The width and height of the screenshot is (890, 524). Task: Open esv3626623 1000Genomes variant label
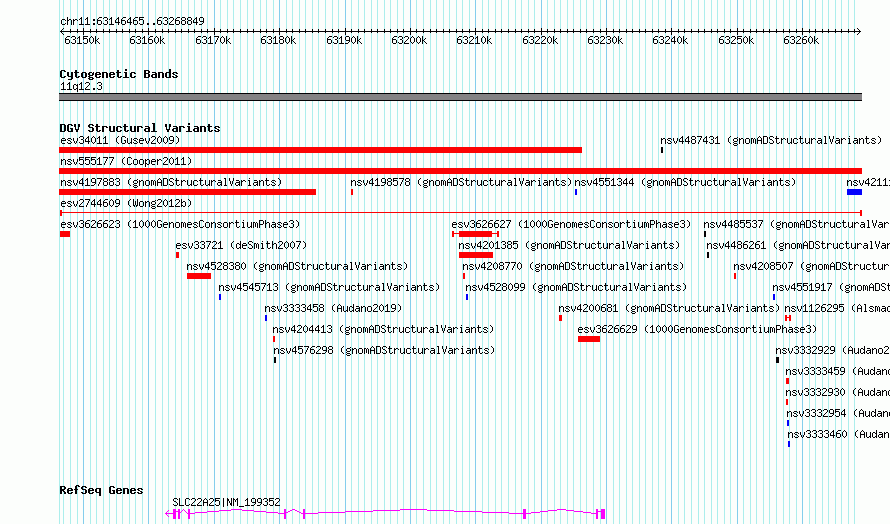point(180,224)
